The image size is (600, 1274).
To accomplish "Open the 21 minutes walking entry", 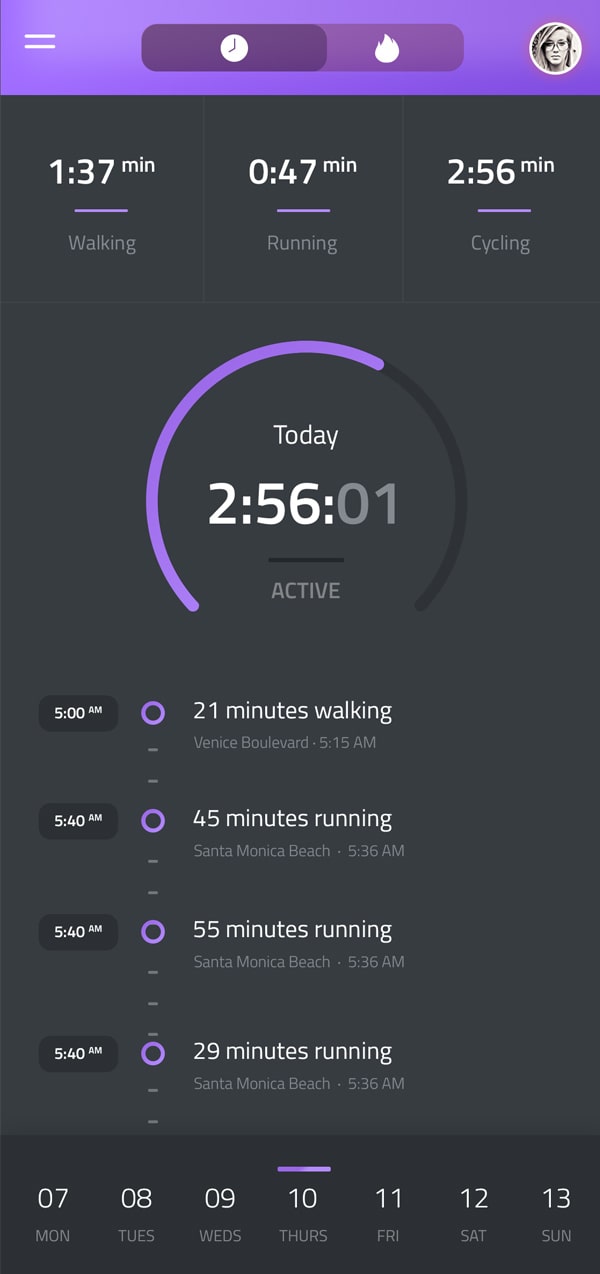I will coord(292,712).
